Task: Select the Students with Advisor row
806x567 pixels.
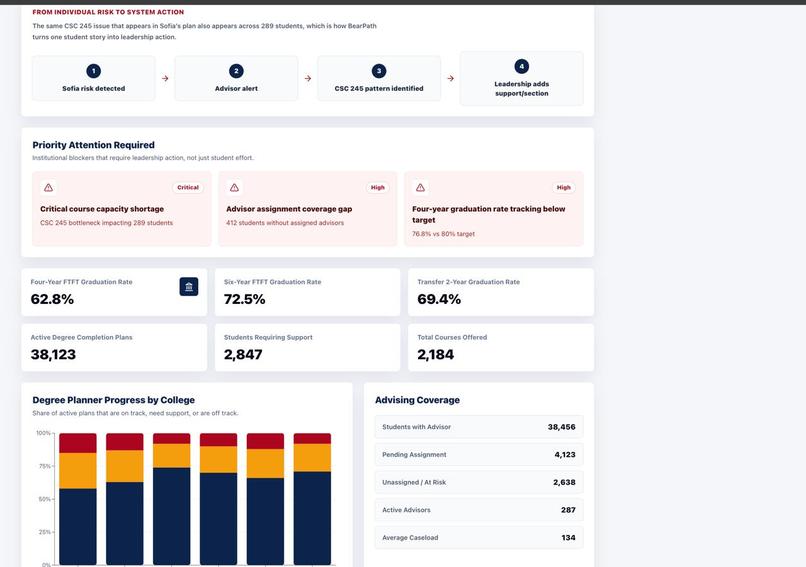Action: coord(479,427)
